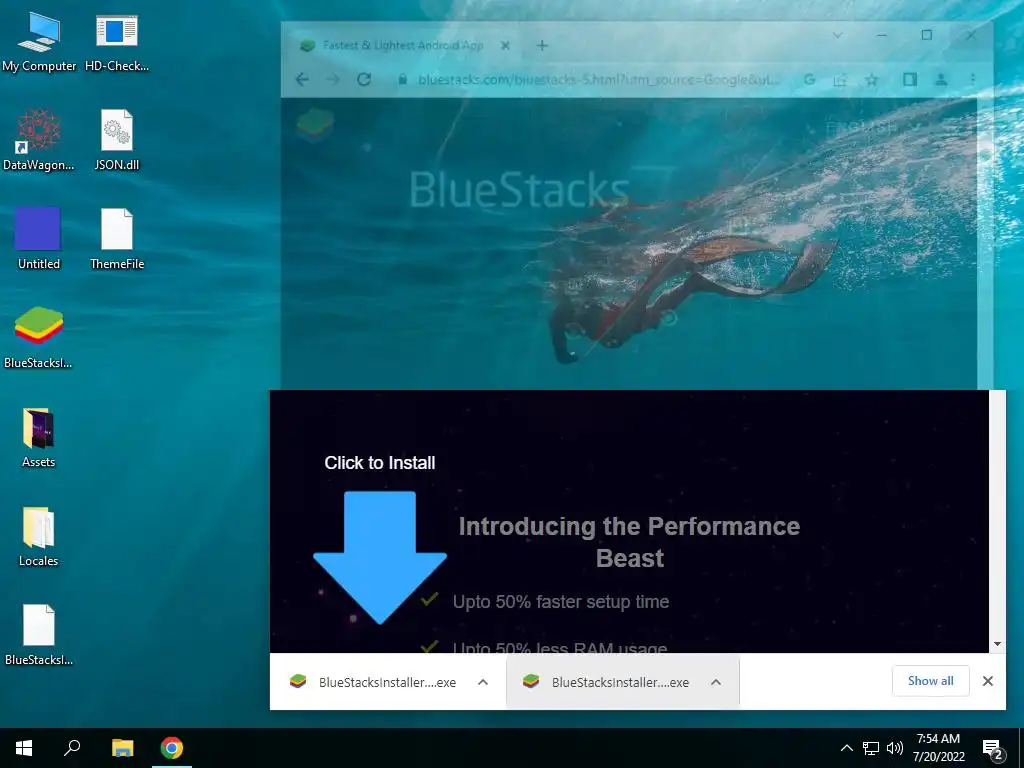Open File Explorer from taskbar

(122, 748)
